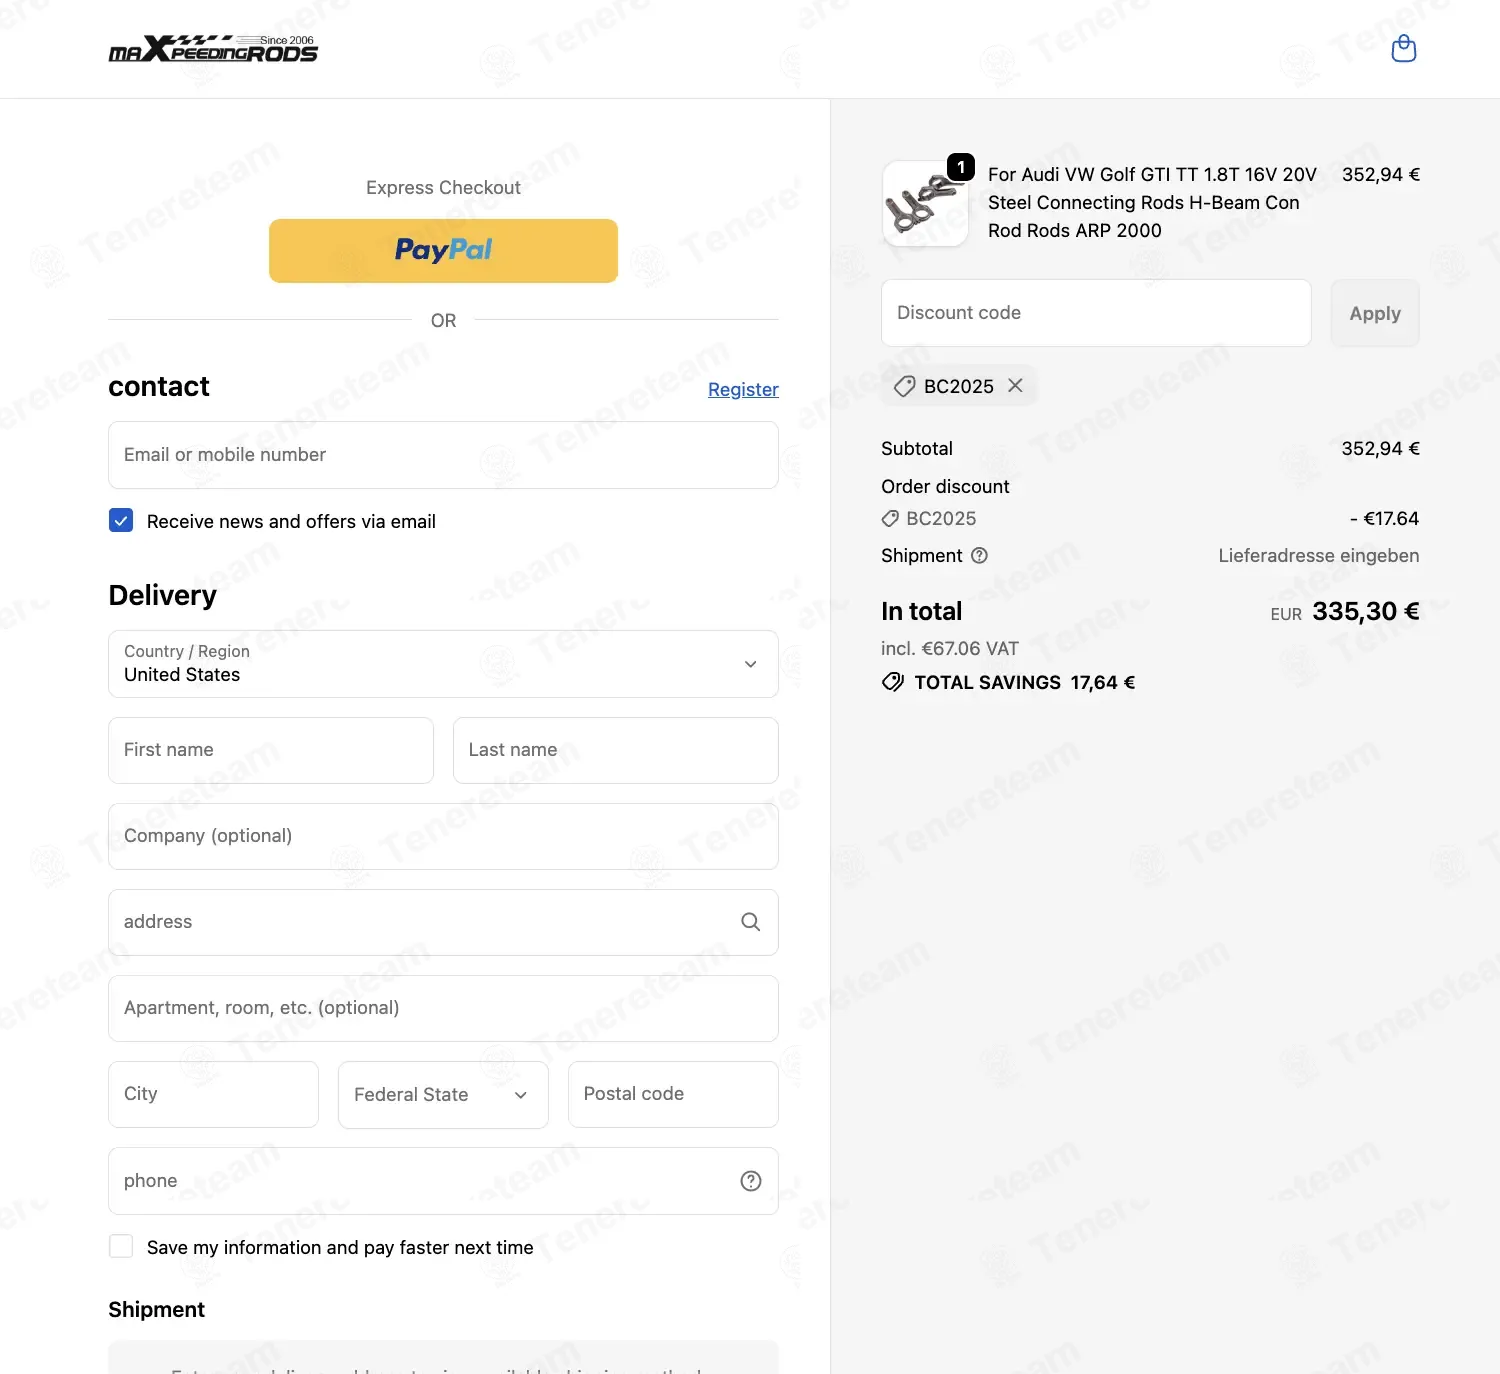Click the phone field help icon
Screen dimensions: 1500x1374
(751, 1181)
